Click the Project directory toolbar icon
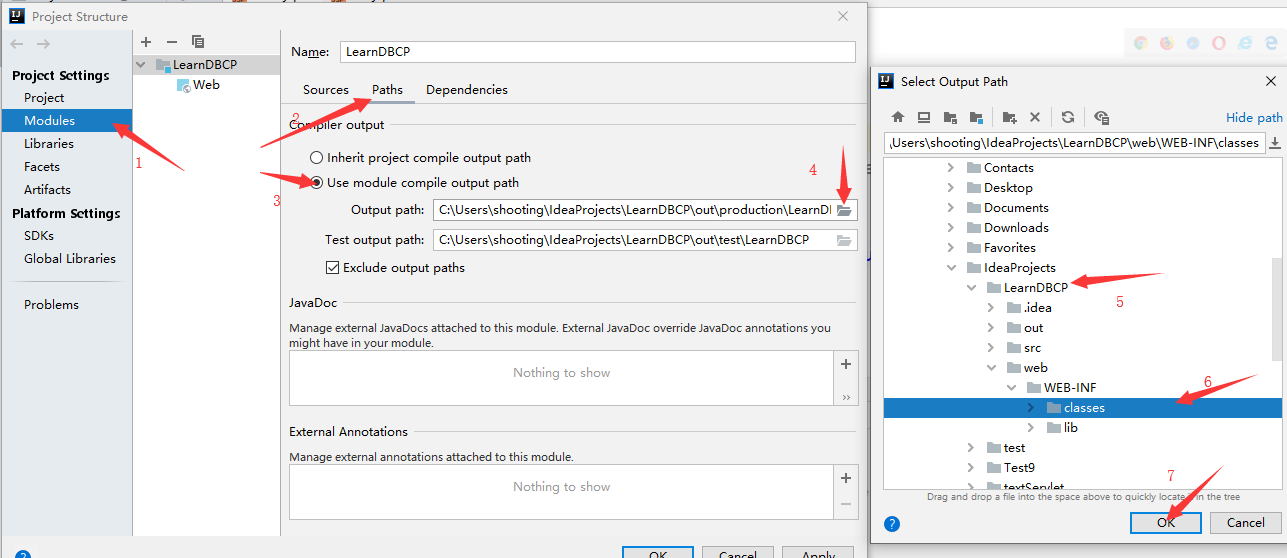The width and height of the screenshot is (1287, 558). tap(950, 117)
